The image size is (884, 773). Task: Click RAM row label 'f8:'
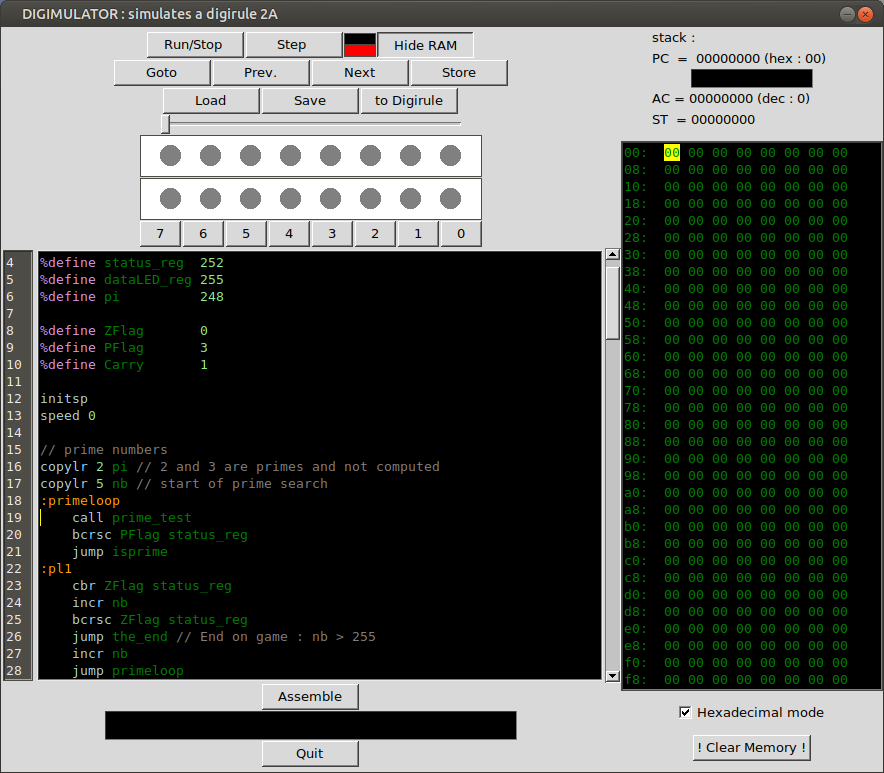[x=635, y=679]
